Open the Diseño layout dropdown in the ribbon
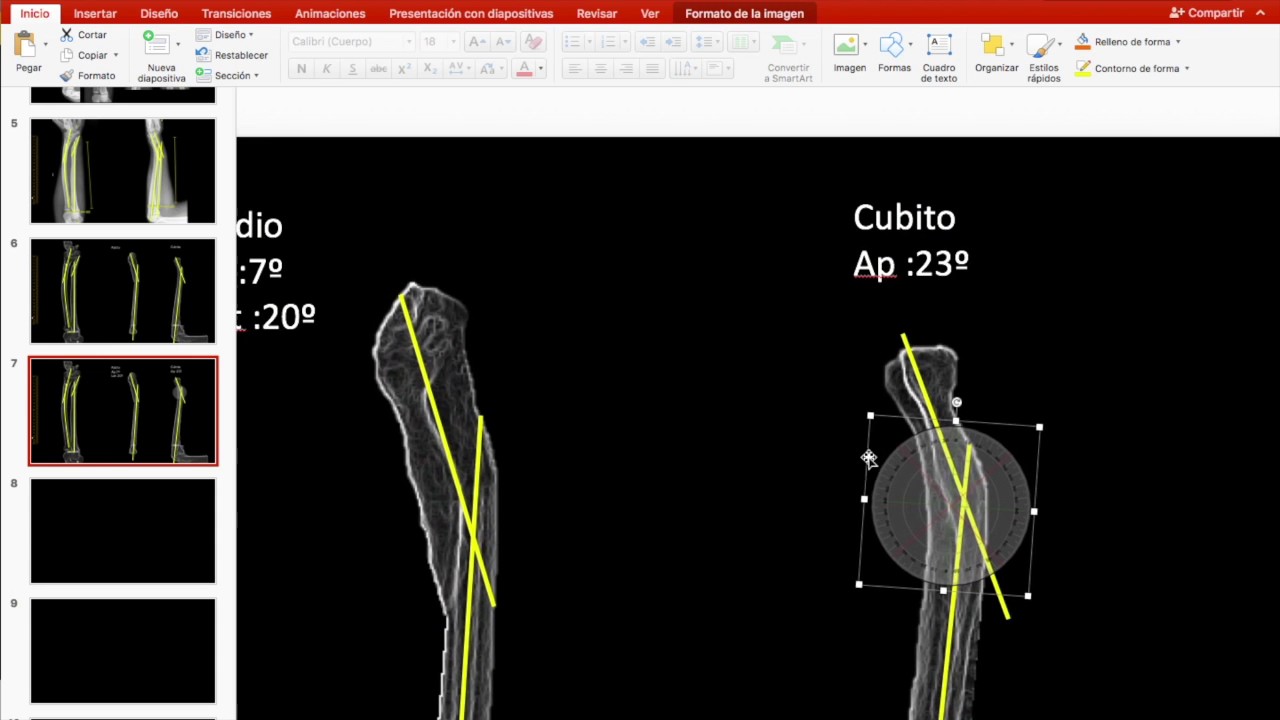1280x720 pixels. [225, 35]
